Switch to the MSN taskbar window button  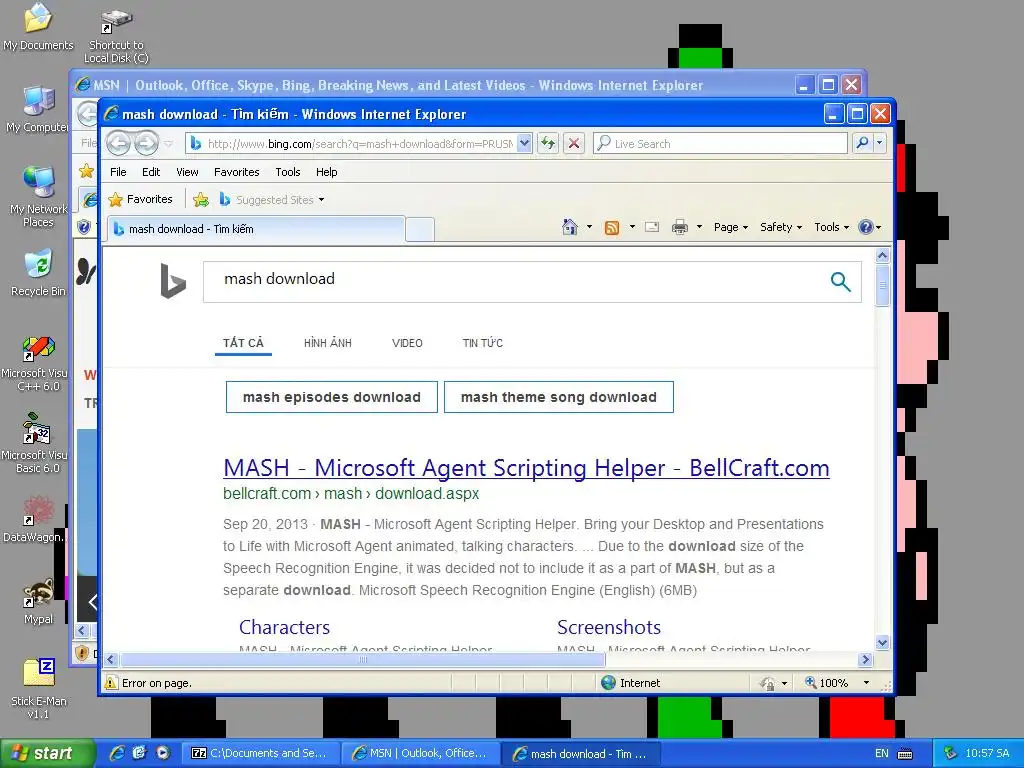pyautogui.click(x=421, y=753)
